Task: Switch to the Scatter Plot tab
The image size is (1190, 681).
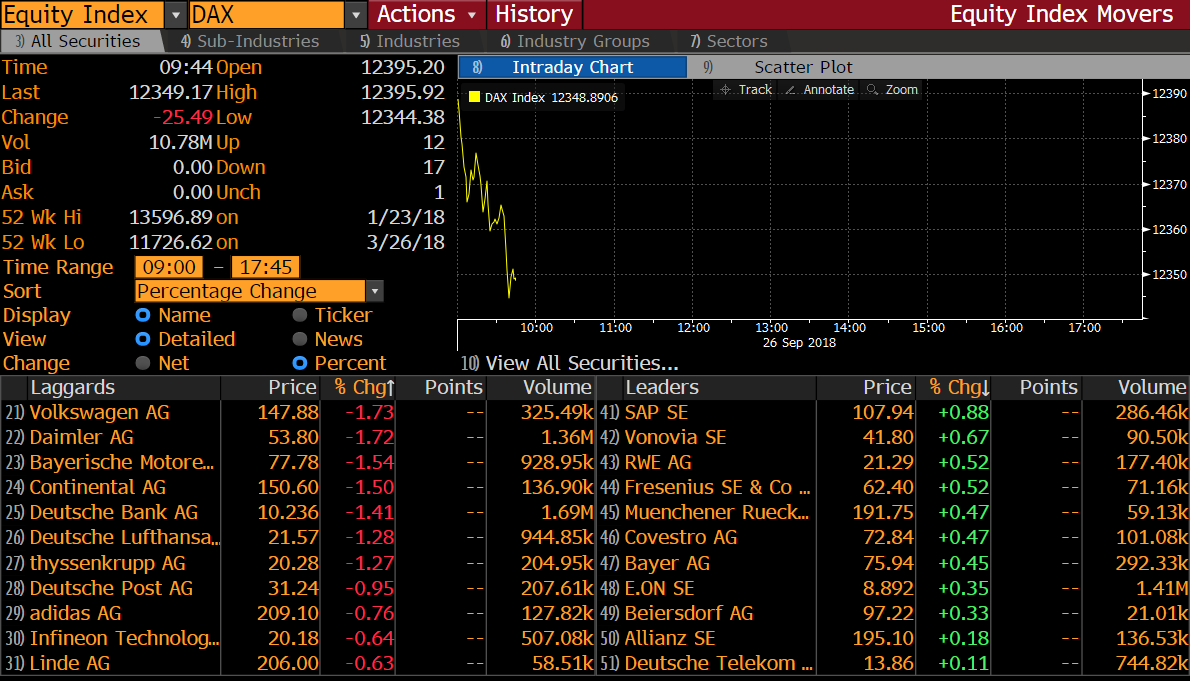Action: pyautogui.click(x=803, y=68)
